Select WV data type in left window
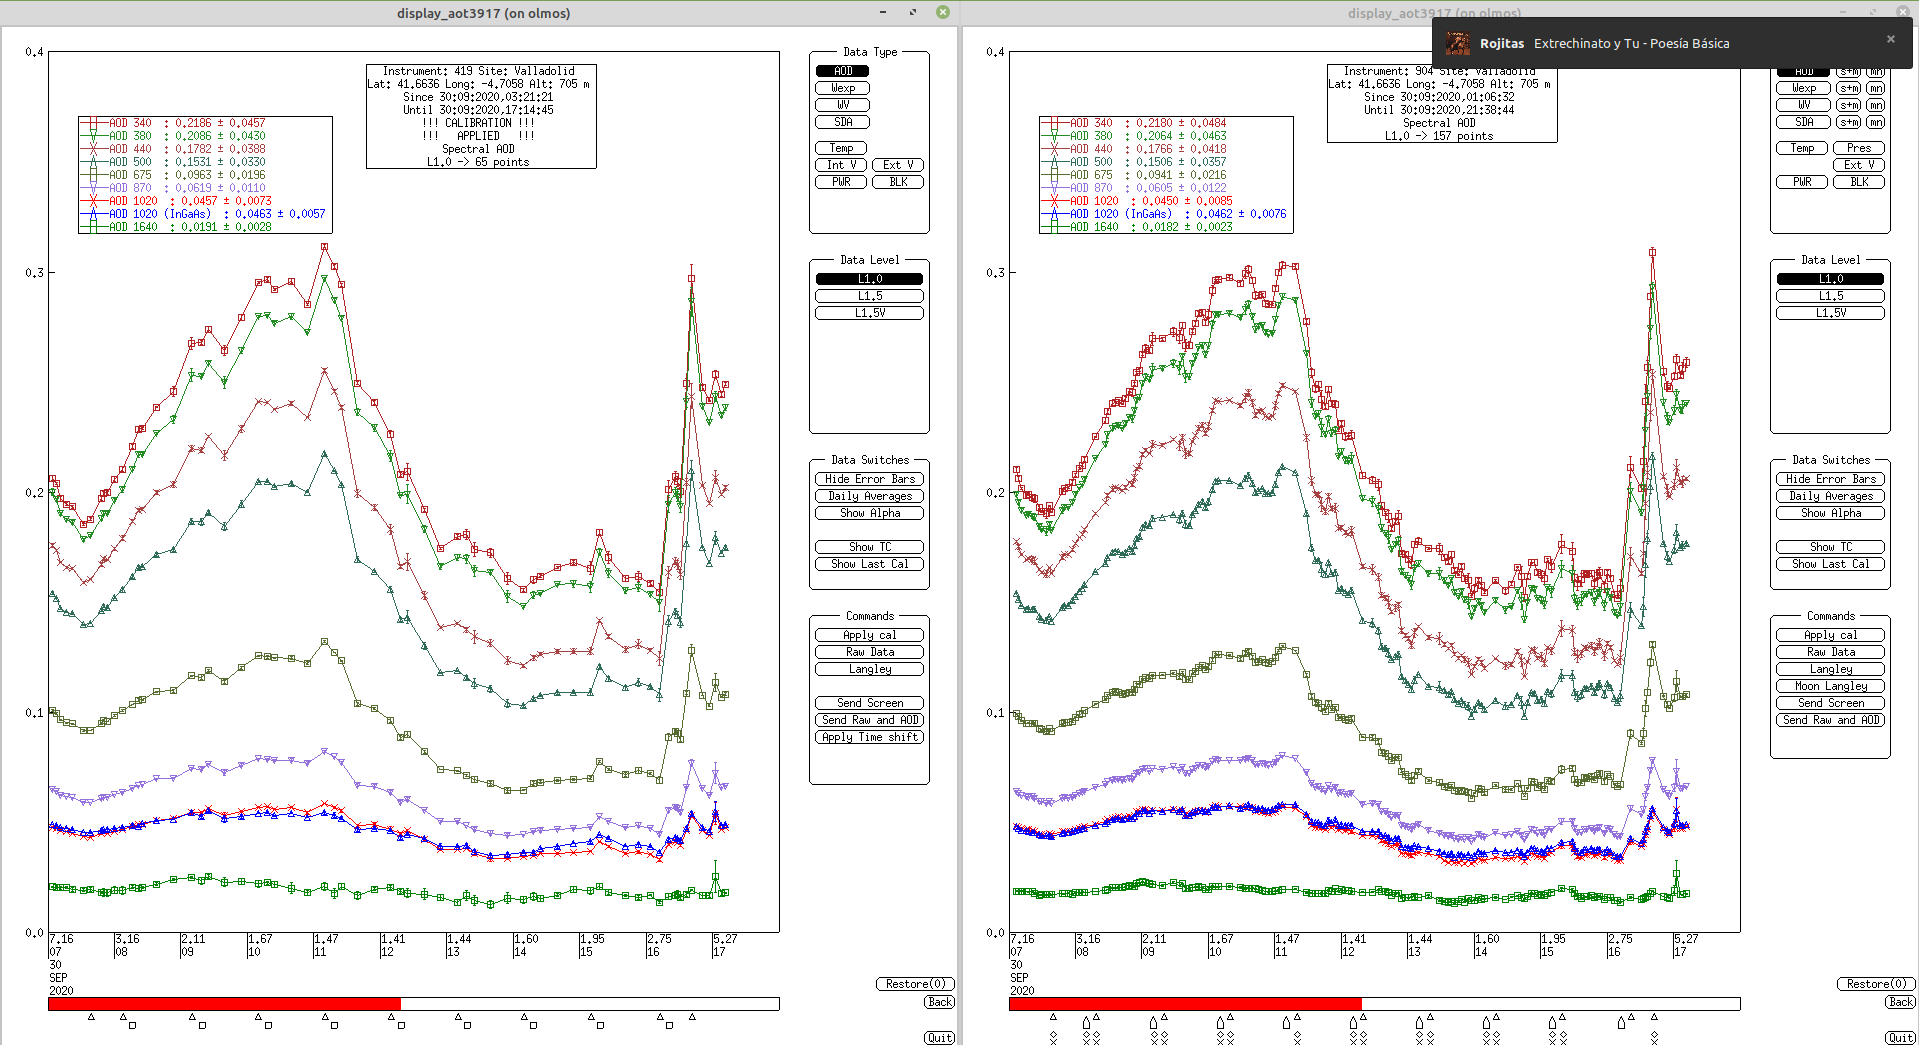Image resolution: width=1919 pixels, height=1045 pixels. pos(843,105)
